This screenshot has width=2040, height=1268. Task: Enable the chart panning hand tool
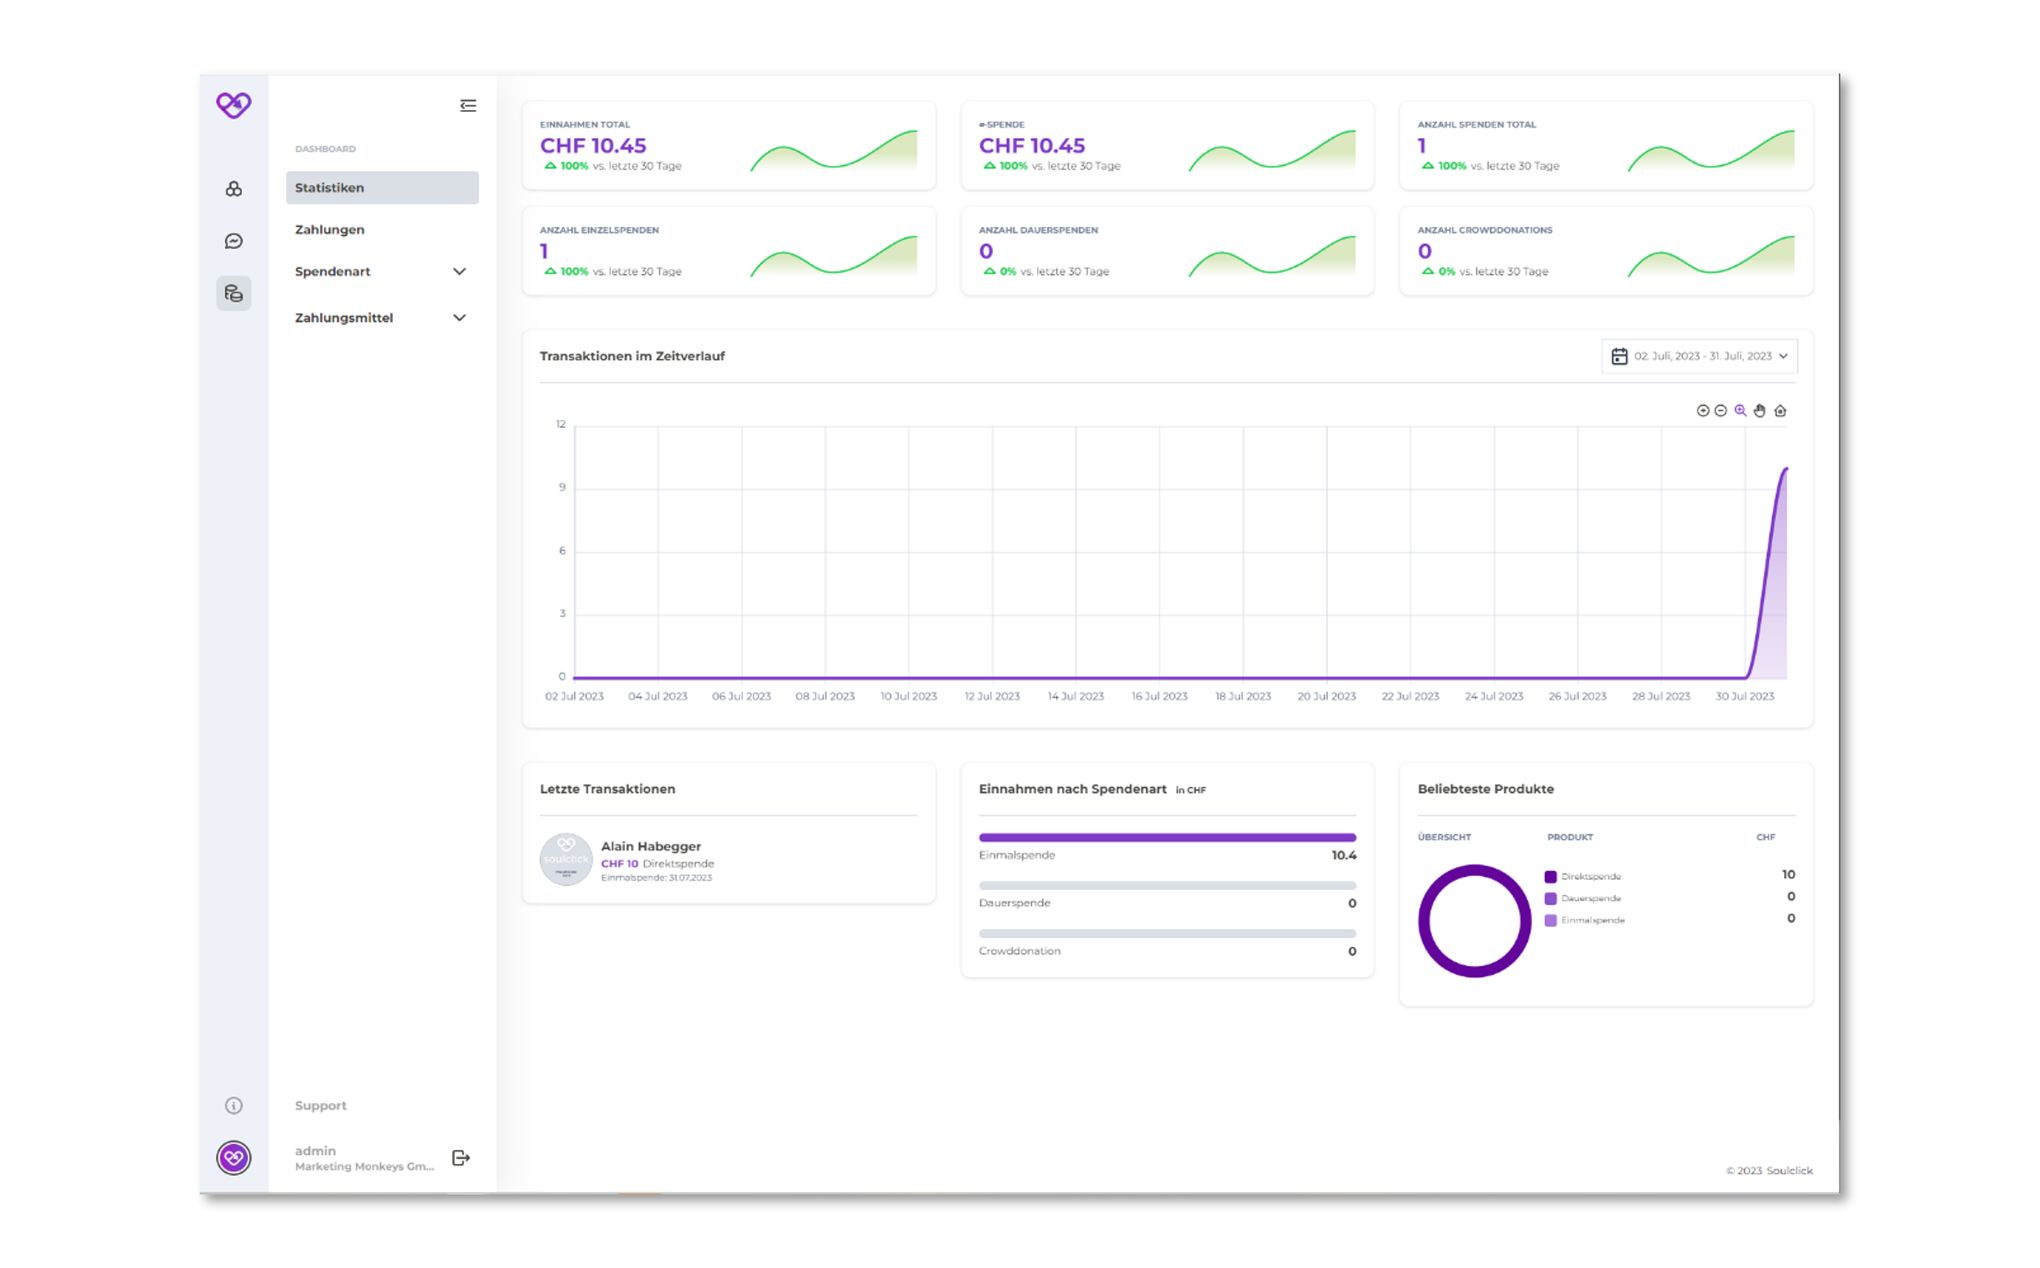pyautogui.click(x=1760, y=411)
